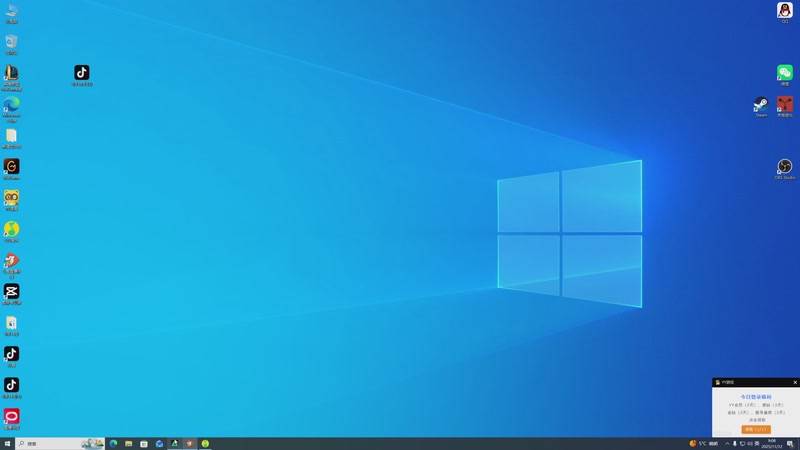Click the orange claim button in YY popup

[x=756, y=429]
